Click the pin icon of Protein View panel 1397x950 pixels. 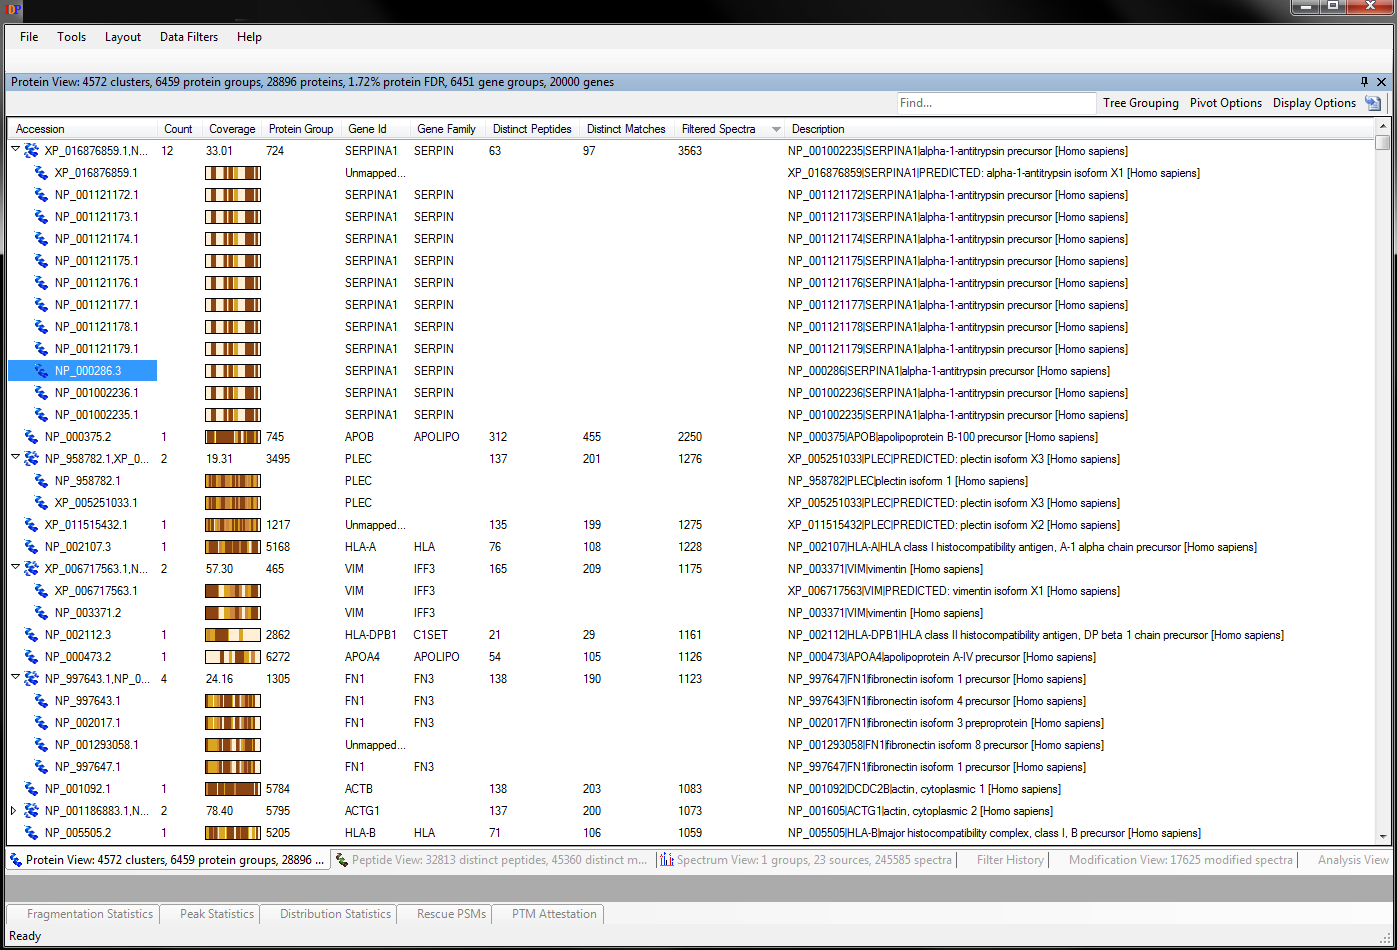pos(1364,82)
